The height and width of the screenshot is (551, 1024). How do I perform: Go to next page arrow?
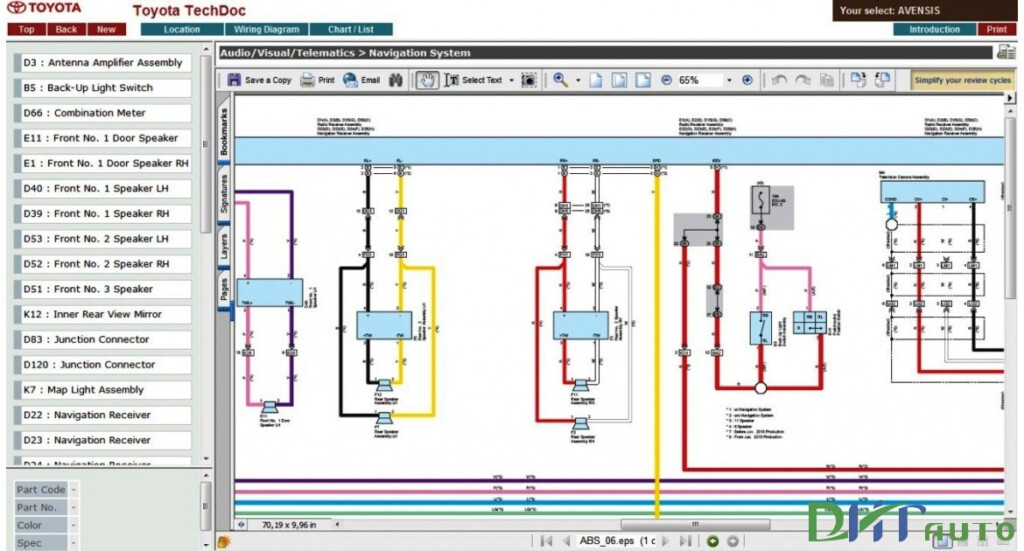click(x=665, y=541)
